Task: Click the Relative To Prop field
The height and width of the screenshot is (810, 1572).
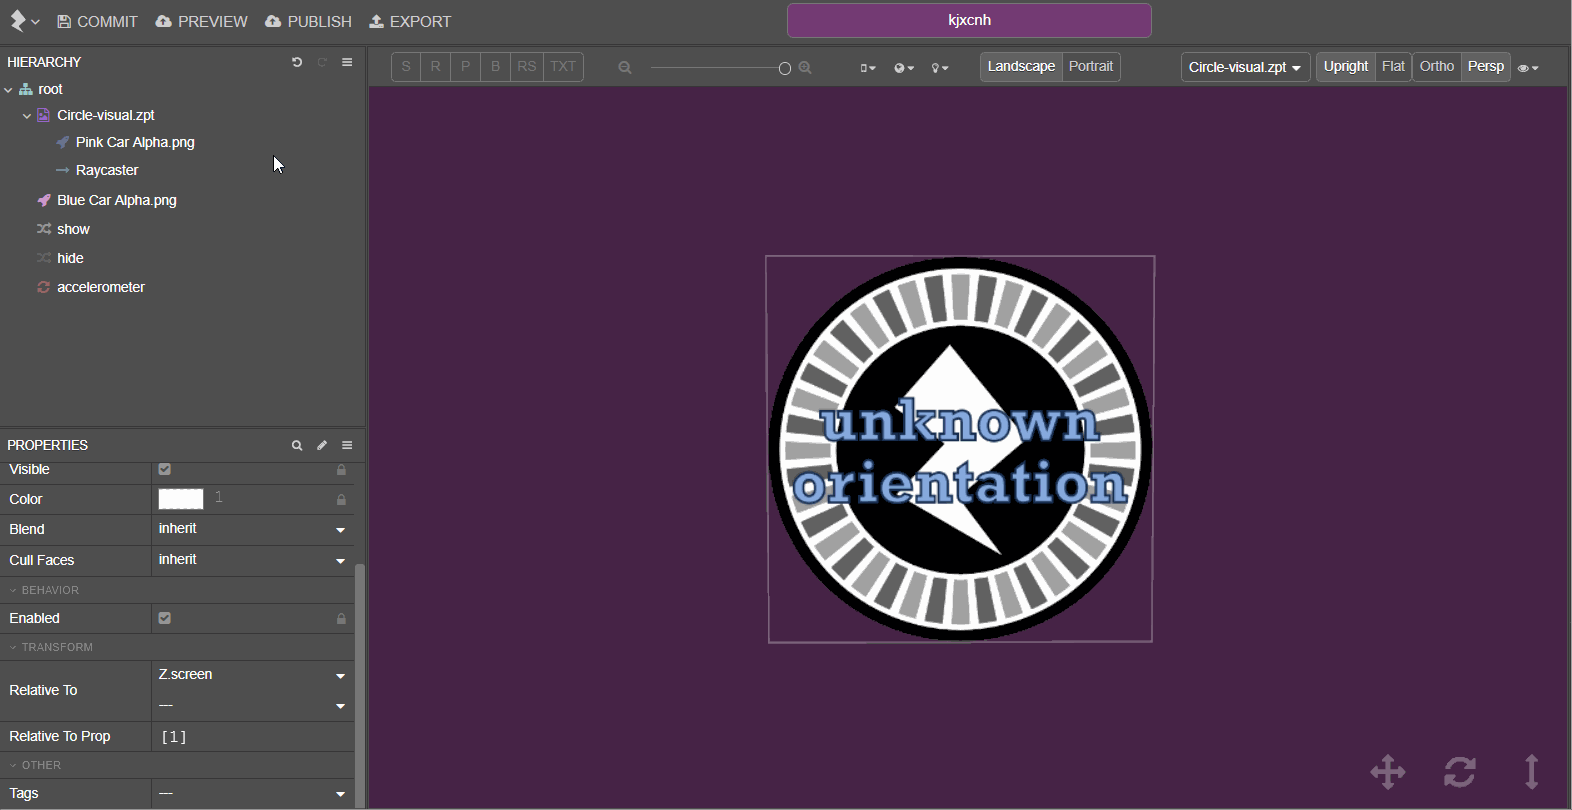Action: click(252, 736)
